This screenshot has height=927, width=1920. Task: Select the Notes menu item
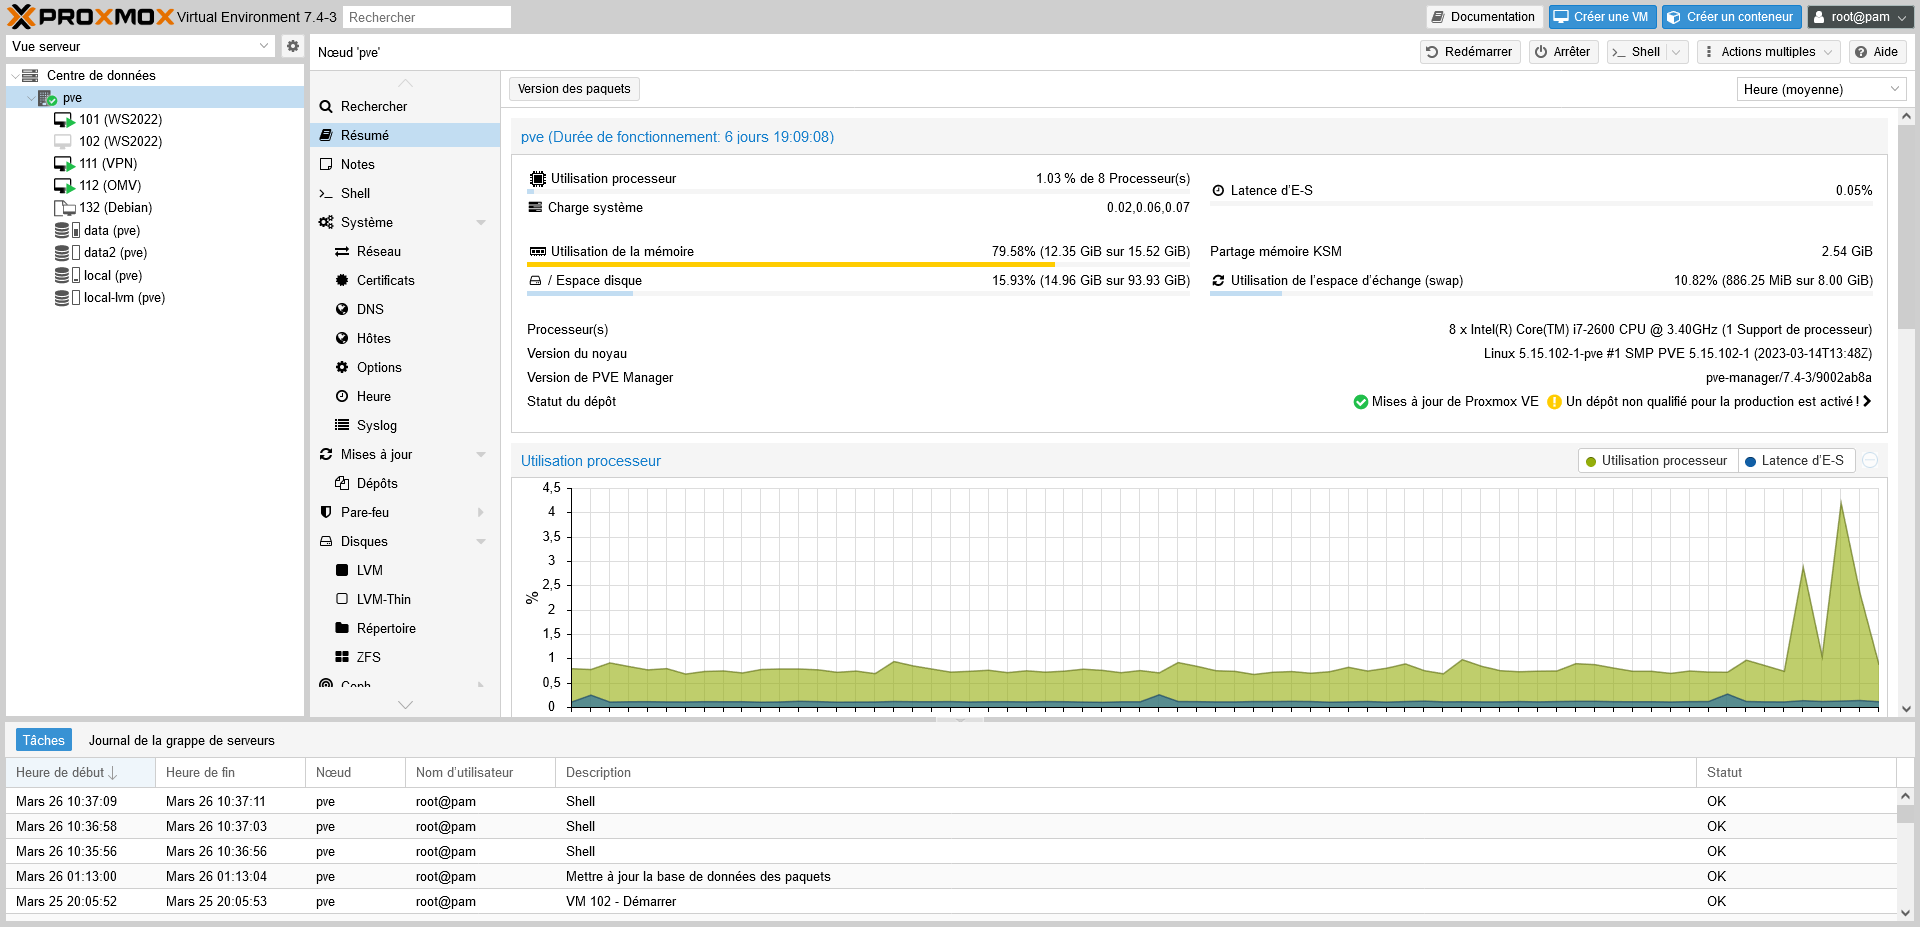[x=357, y=165]
